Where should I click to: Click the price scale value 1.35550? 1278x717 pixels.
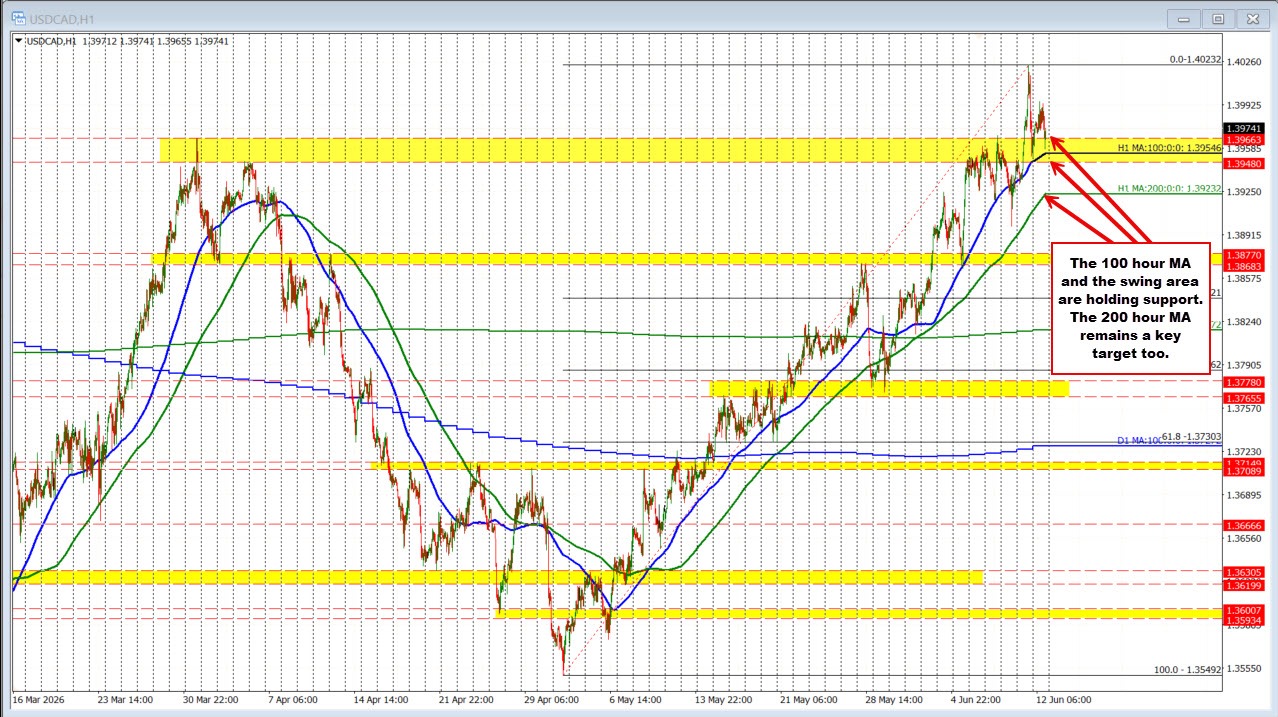coord(1245,669)
